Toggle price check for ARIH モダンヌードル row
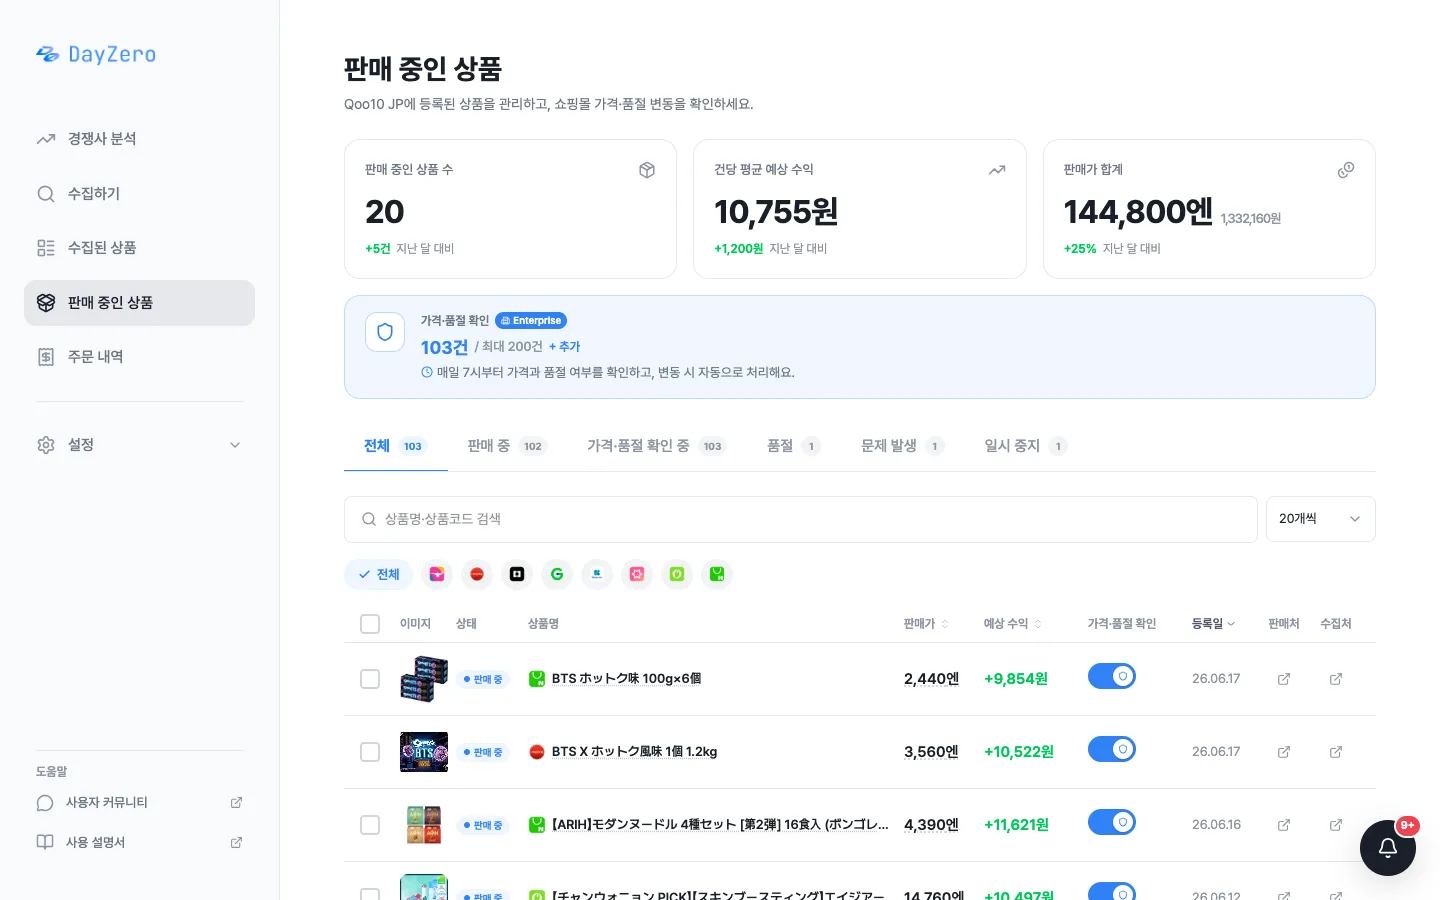This screenshot has width=1440, height=900. click(1112, 823)
